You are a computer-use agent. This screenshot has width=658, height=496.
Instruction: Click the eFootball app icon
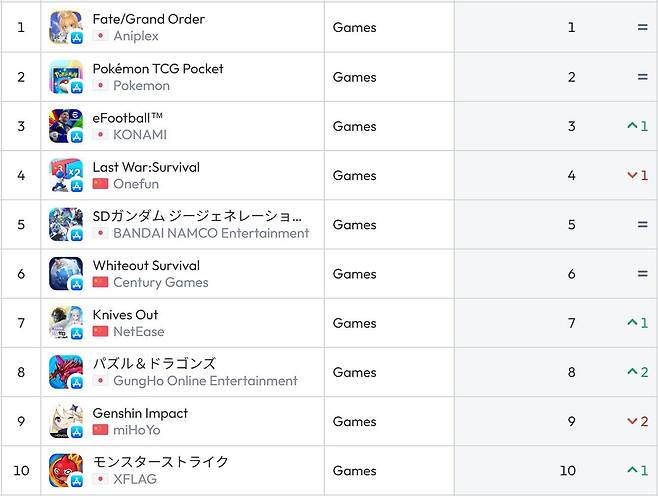65,126
